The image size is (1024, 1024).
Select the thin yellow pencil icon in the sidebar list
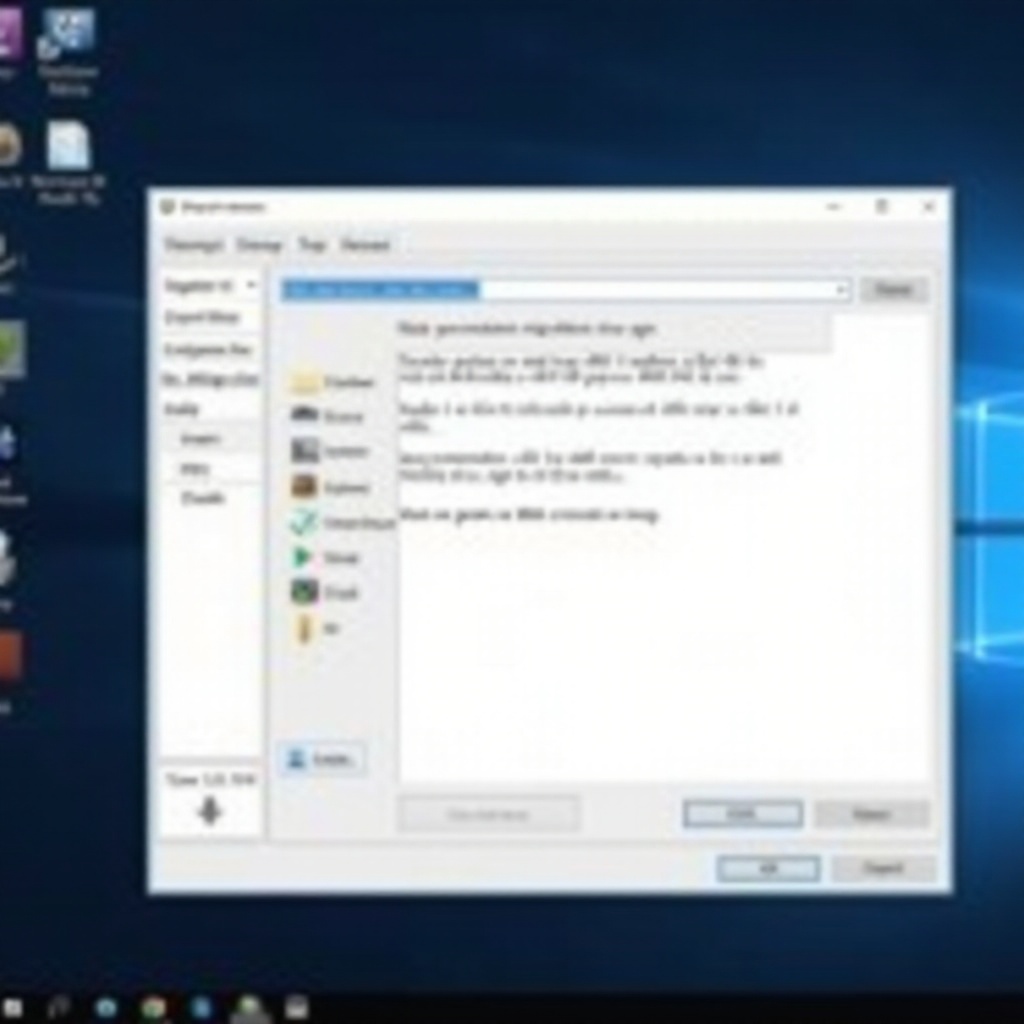coord(303,628)
